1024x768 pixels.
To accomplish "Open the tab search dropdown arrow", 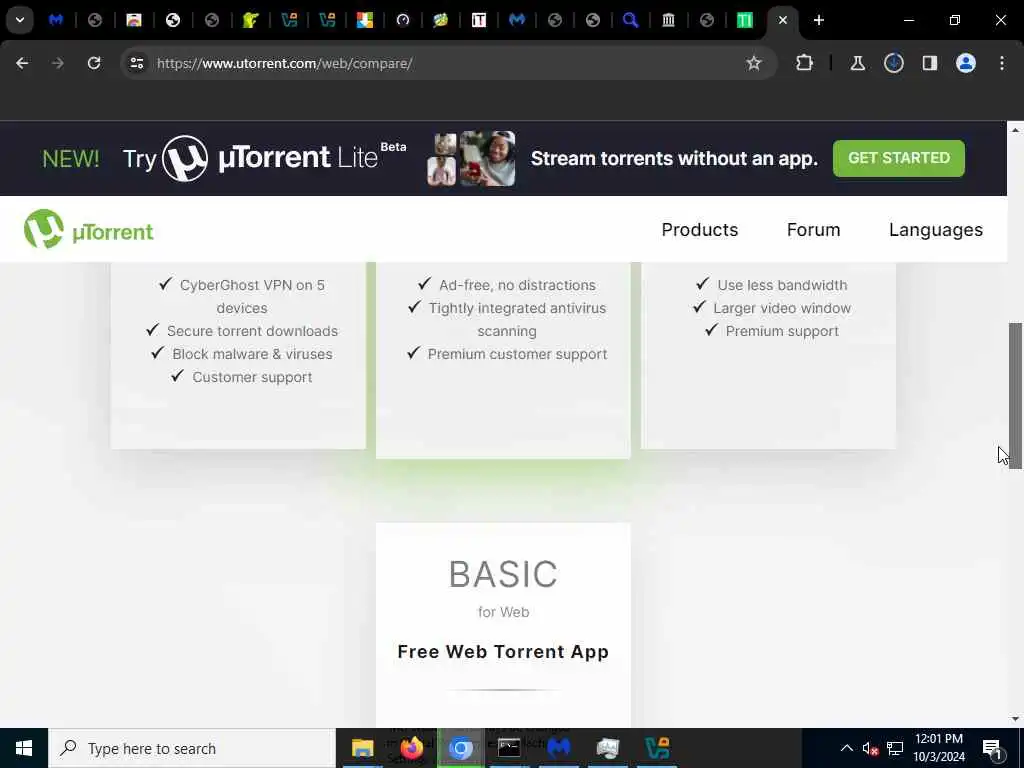I will (x=20, y=20).
